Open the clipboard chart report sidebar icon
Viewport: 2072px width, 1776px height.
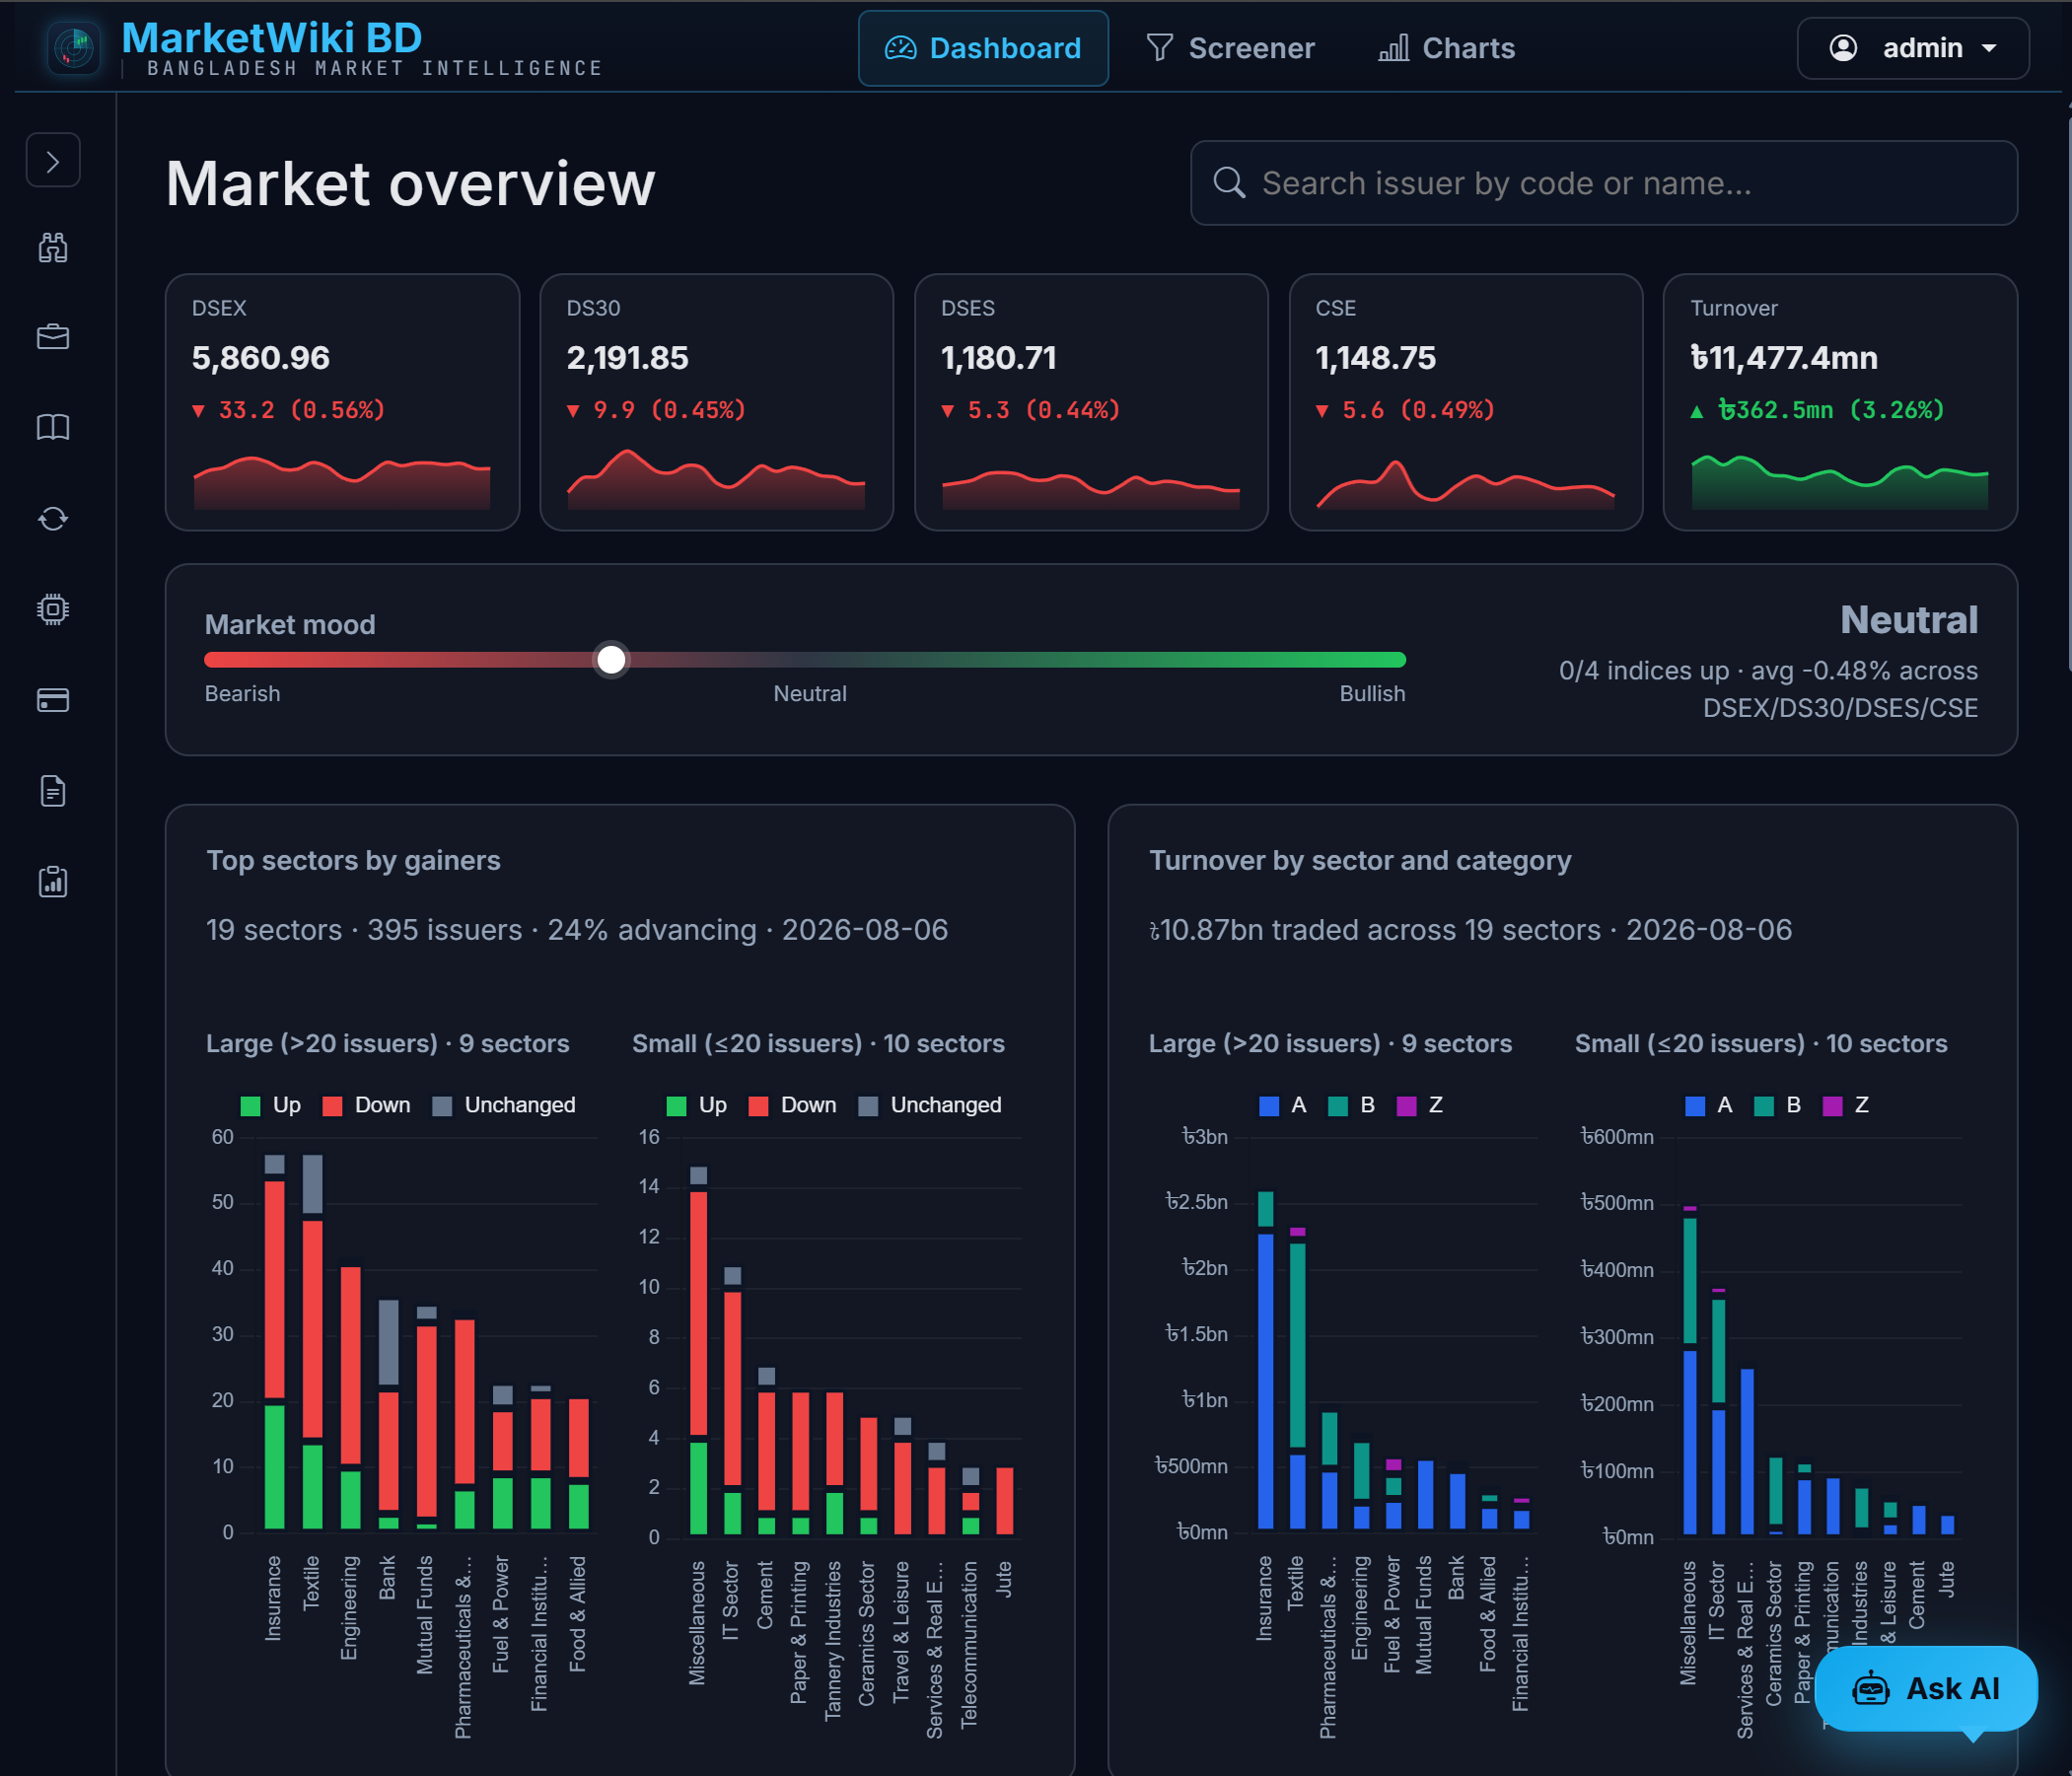click(53, 882)
